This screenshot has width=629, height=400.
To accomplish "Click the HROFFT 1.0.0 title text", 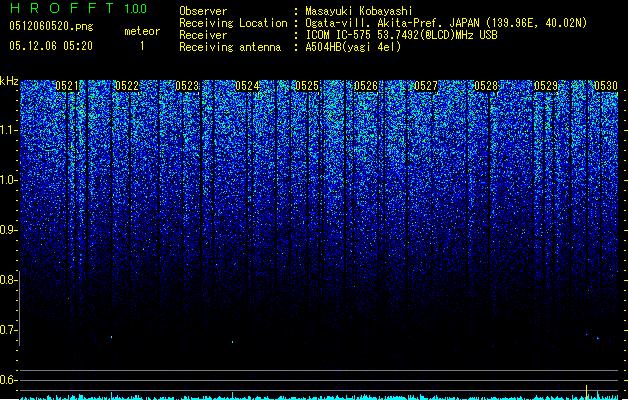I will click(78, 8).
